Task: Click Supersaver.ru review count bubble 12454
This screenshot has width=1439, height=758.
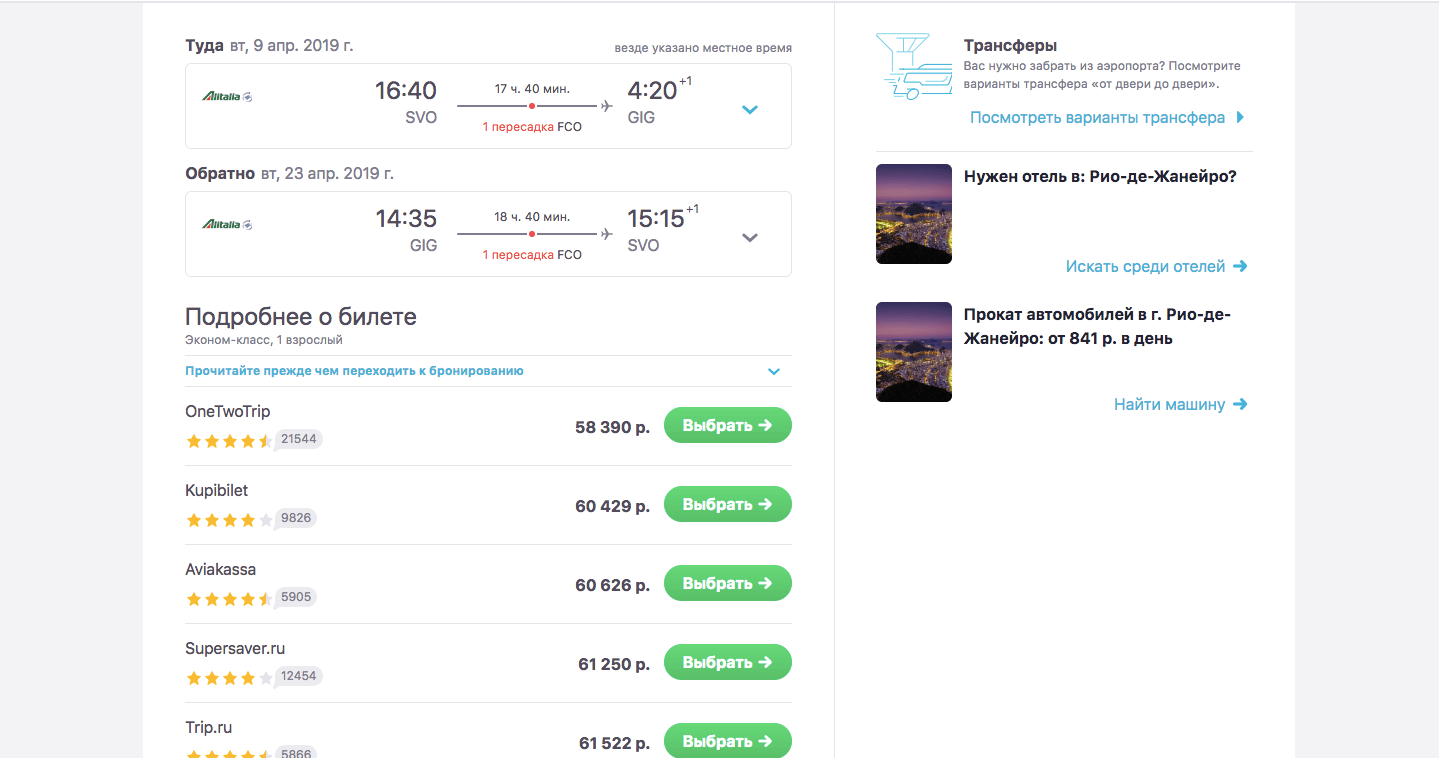Action: (298, 676)
